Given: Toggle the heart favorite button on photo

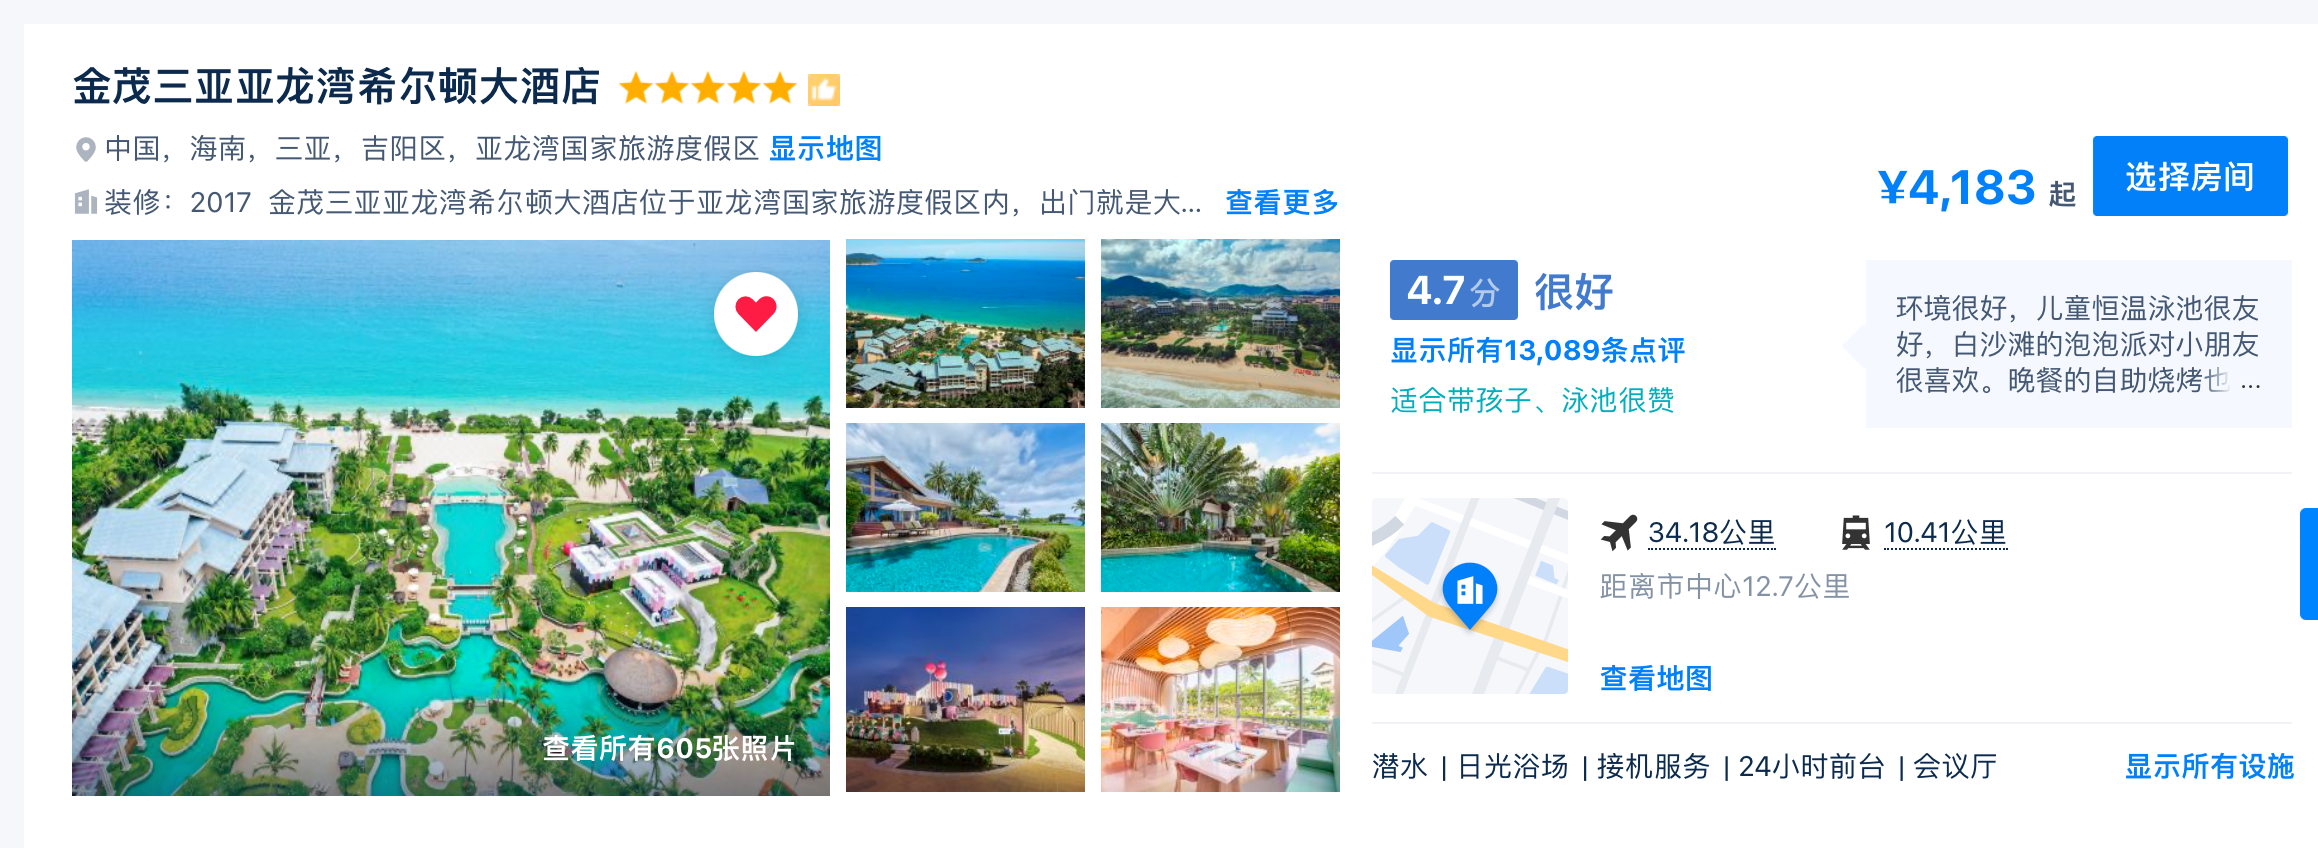Looking at the screenshot, I should pos(756,314).
